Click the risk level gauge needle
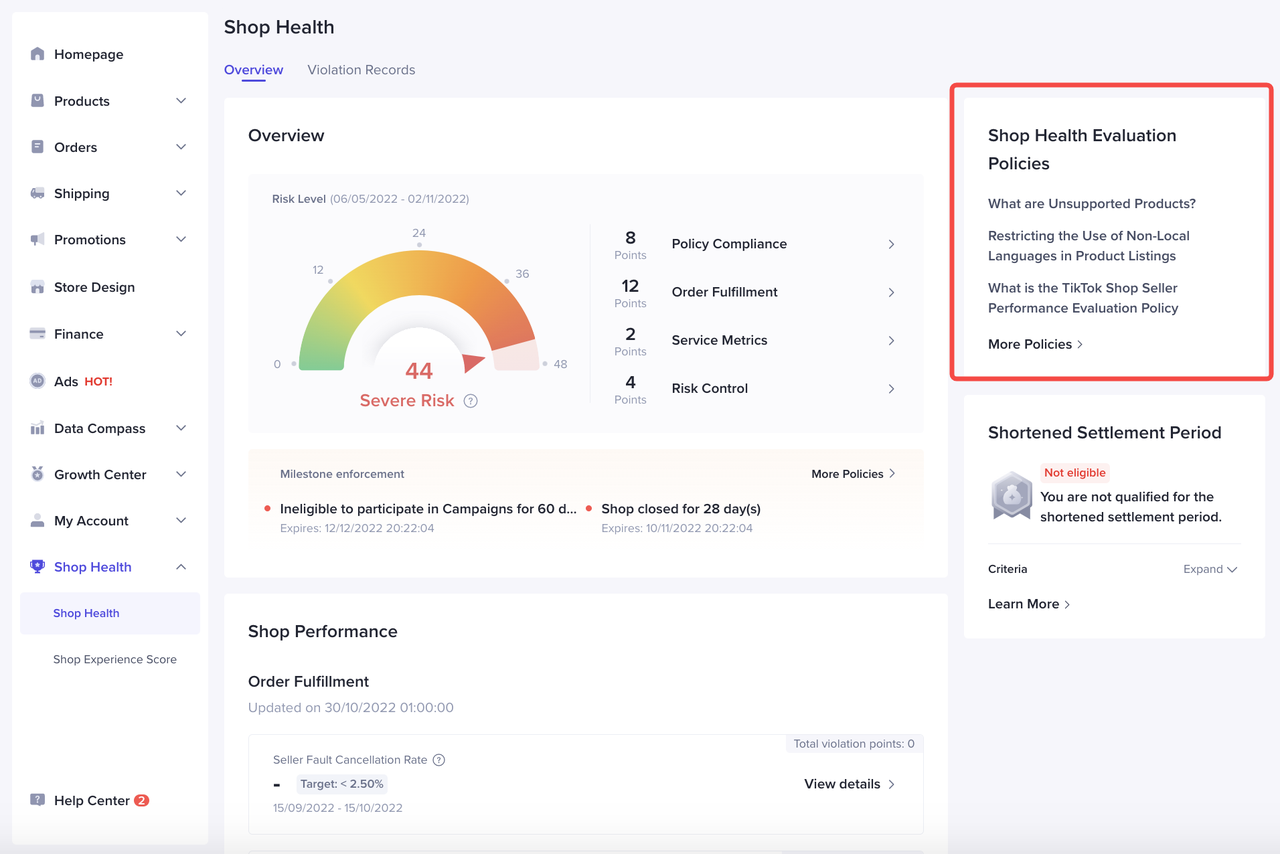The image size is (1280, 854). tap(473, 362)
